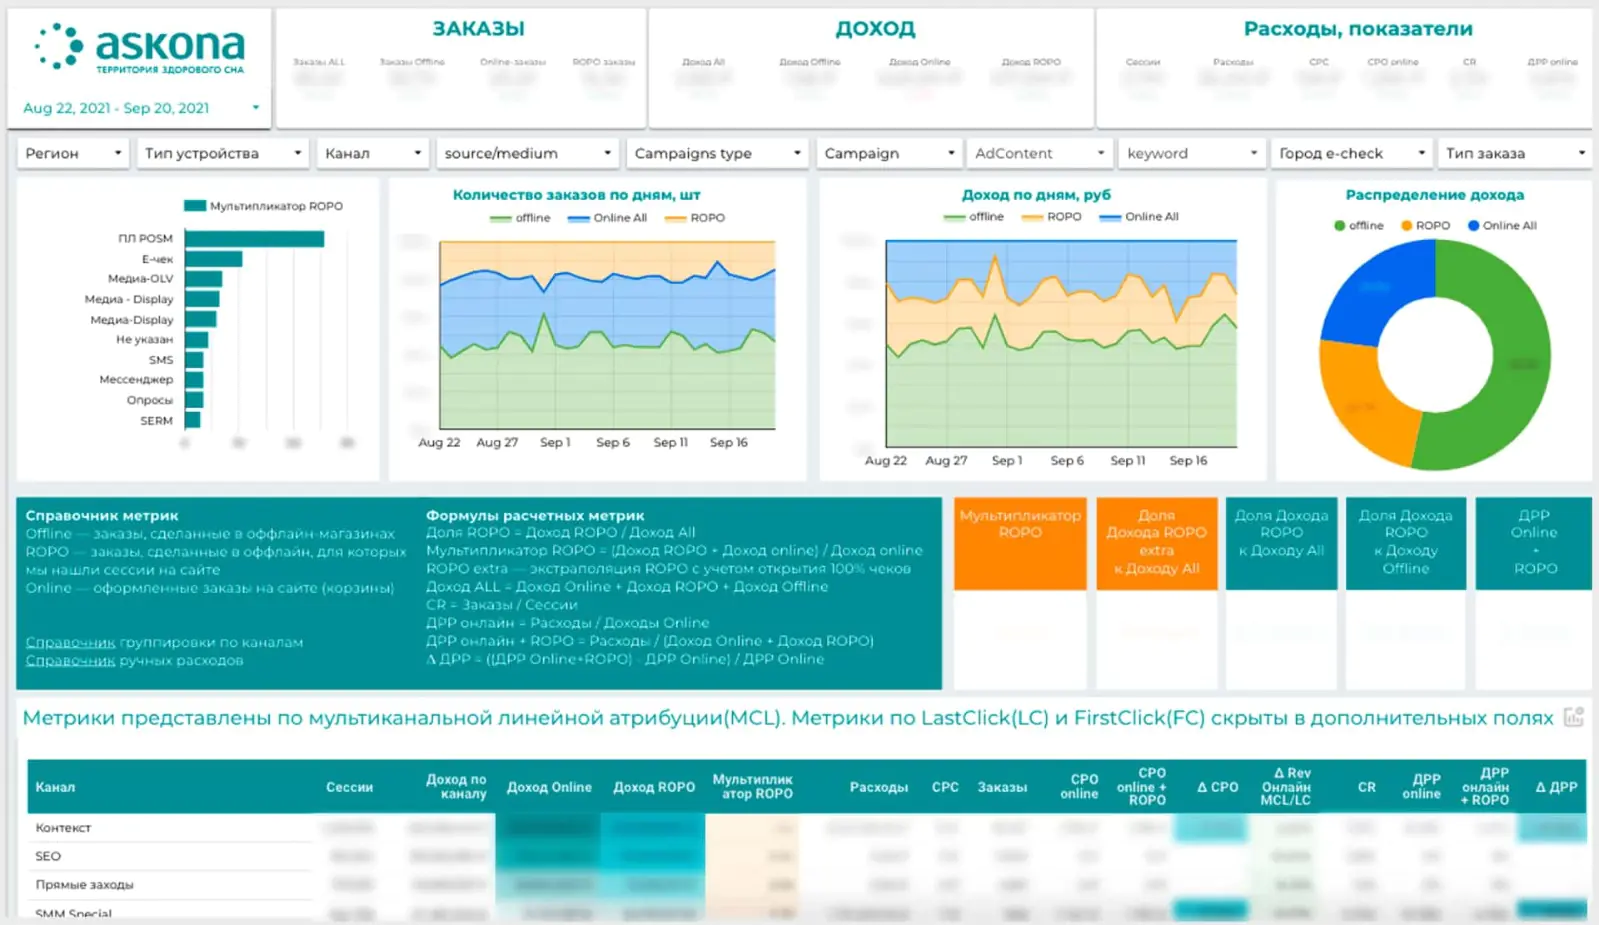The height and width of the screenshot is (925, 1599).
Task: Open the source/medium filter dropdown
Action: pyautogui.click(x=528, y=153)
